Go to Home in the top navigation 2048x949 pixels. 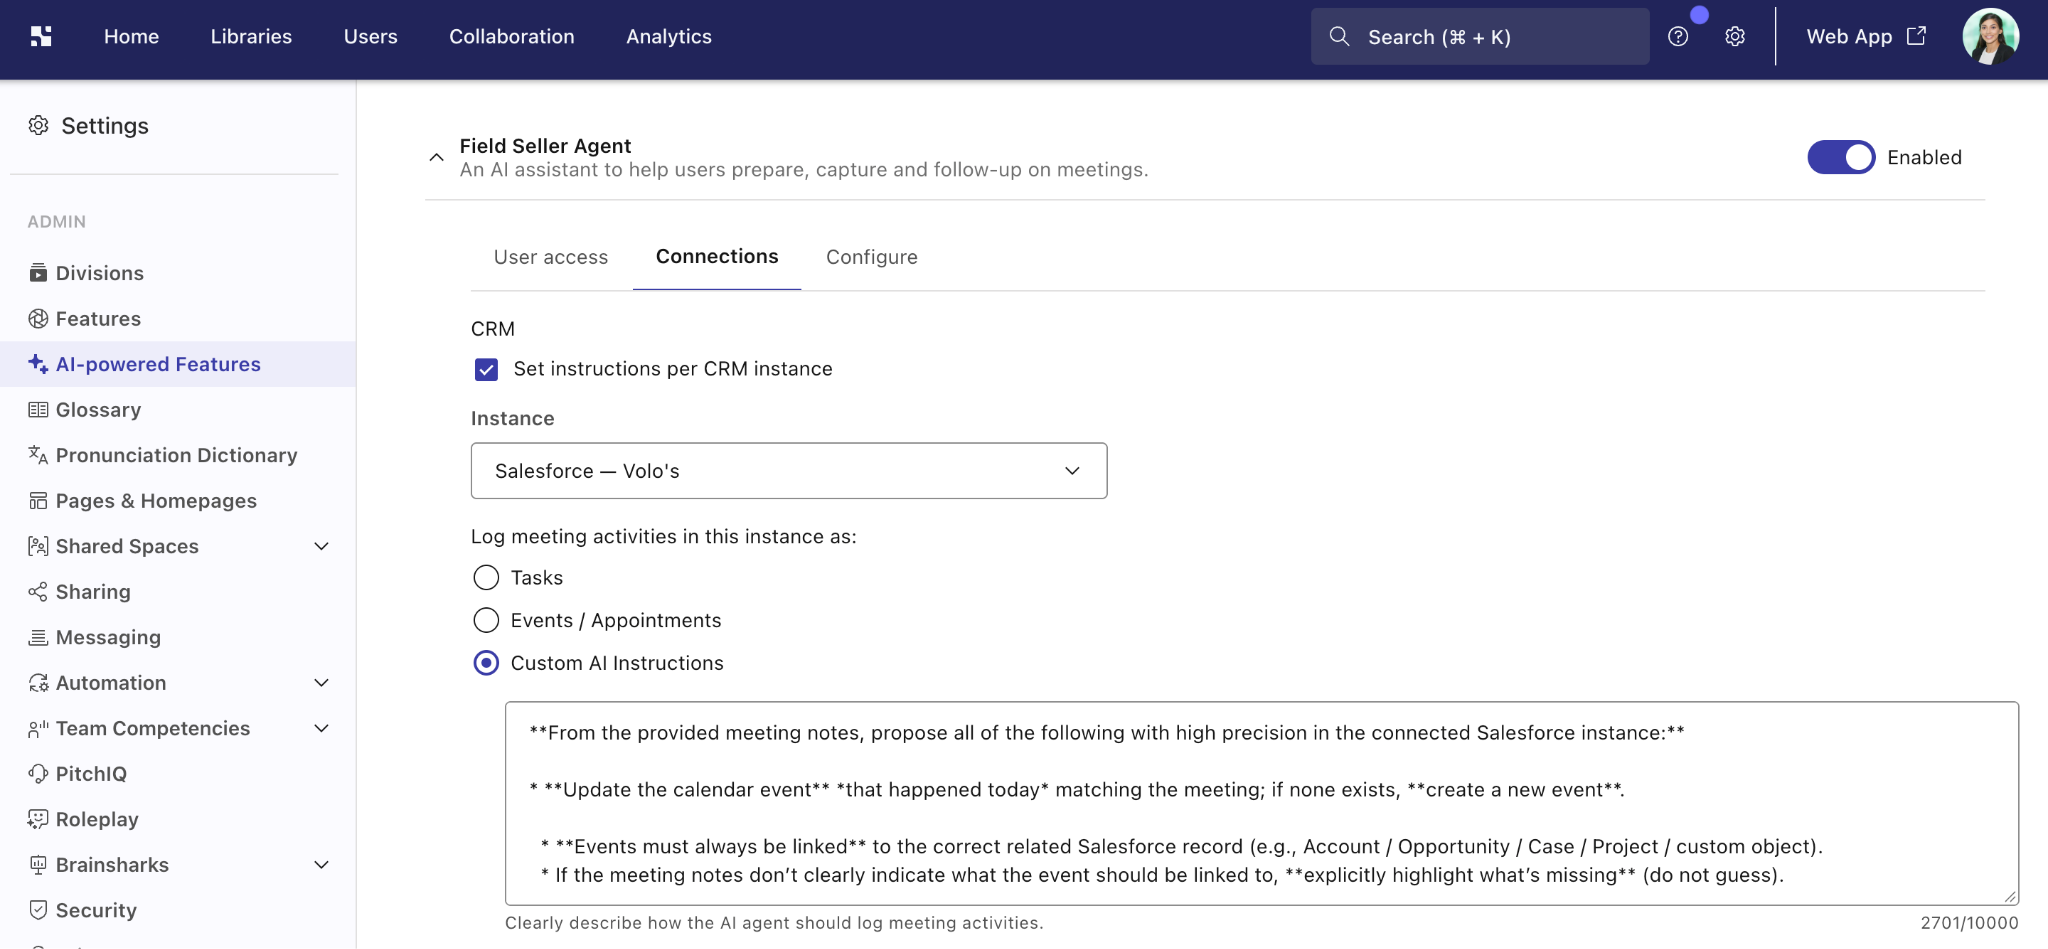pos(131,36)
